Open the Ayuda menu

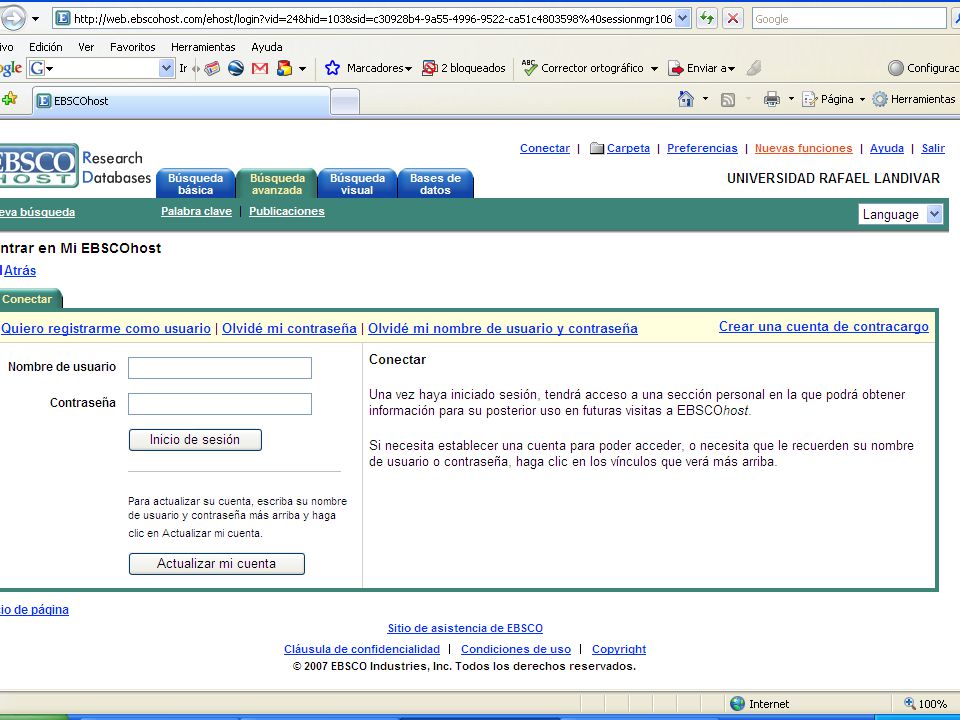(x=266, y=47)
